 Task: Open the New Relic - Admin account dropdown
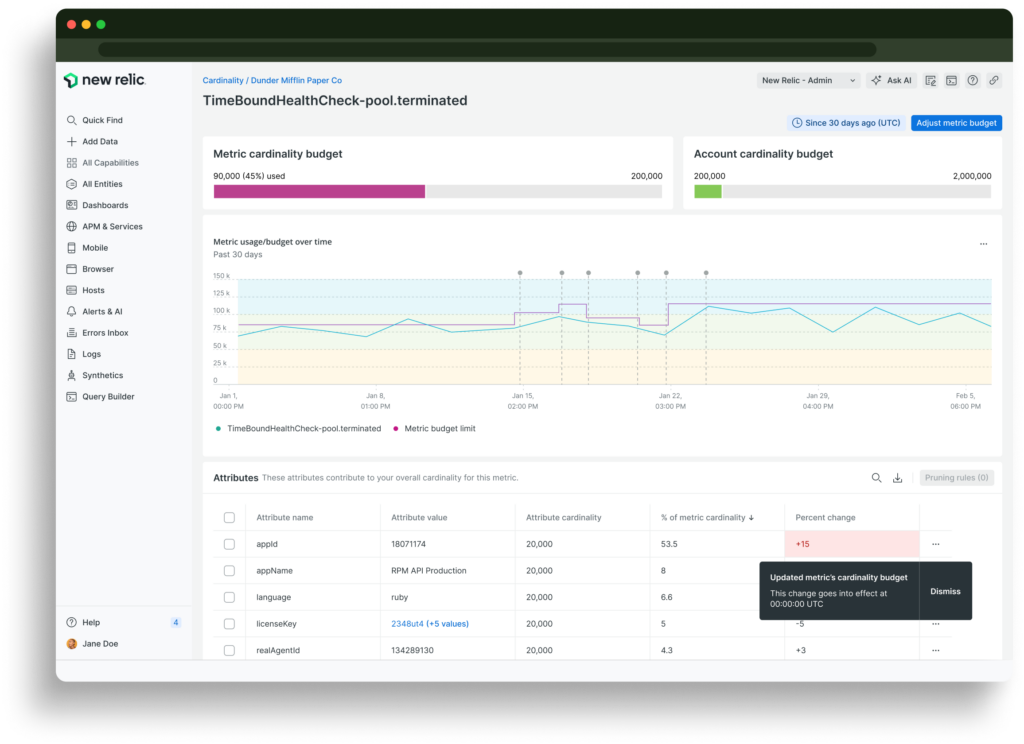(x=808, y=80)
